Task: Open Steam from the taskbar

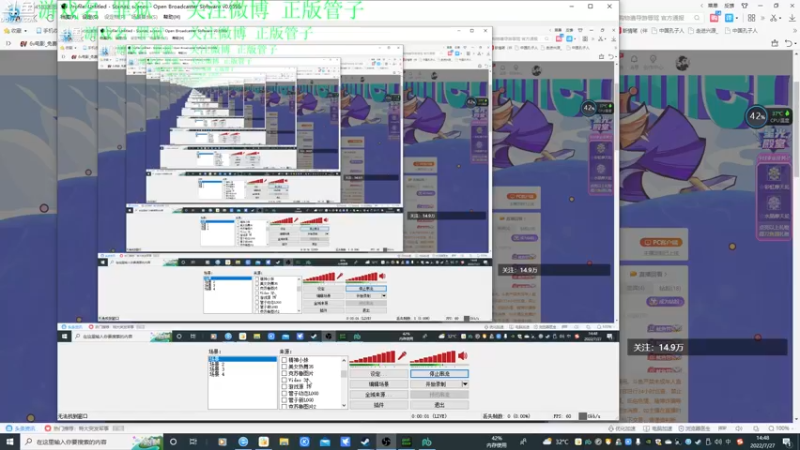Action: click(365, 441)
